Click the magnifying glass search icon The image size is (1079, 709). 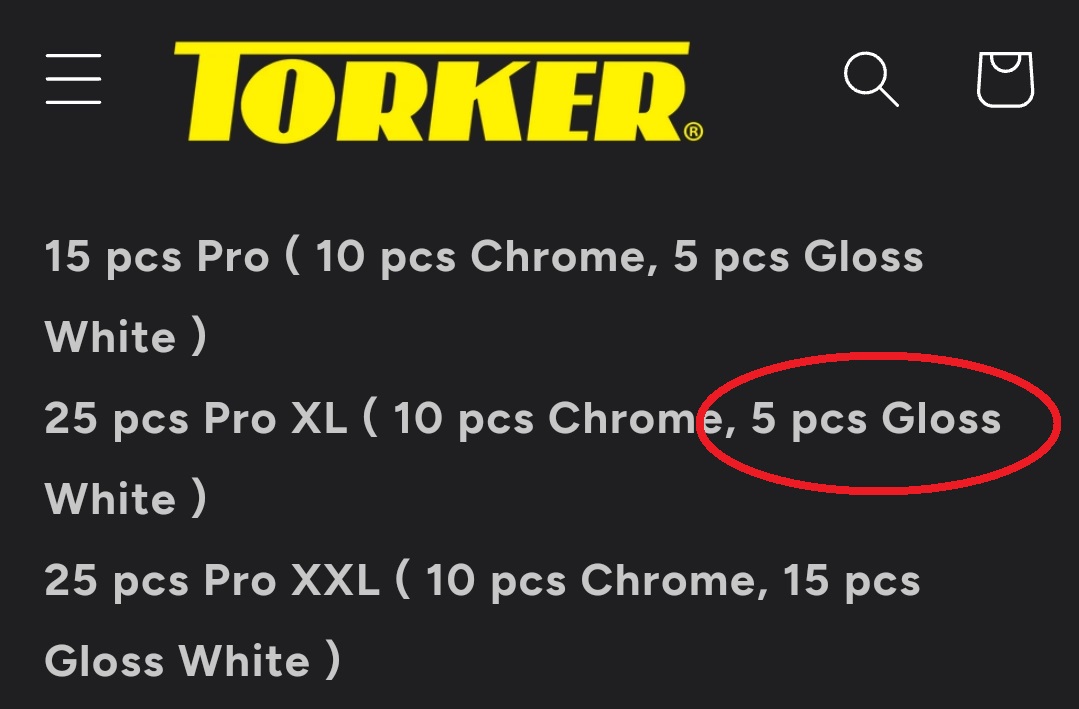pyautogui.click(x=870, y=79)
